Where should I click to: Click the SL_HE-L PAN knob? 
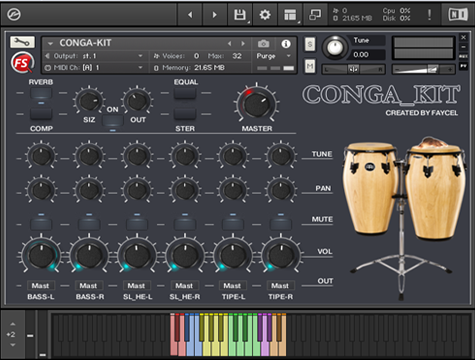pos(137,190)
